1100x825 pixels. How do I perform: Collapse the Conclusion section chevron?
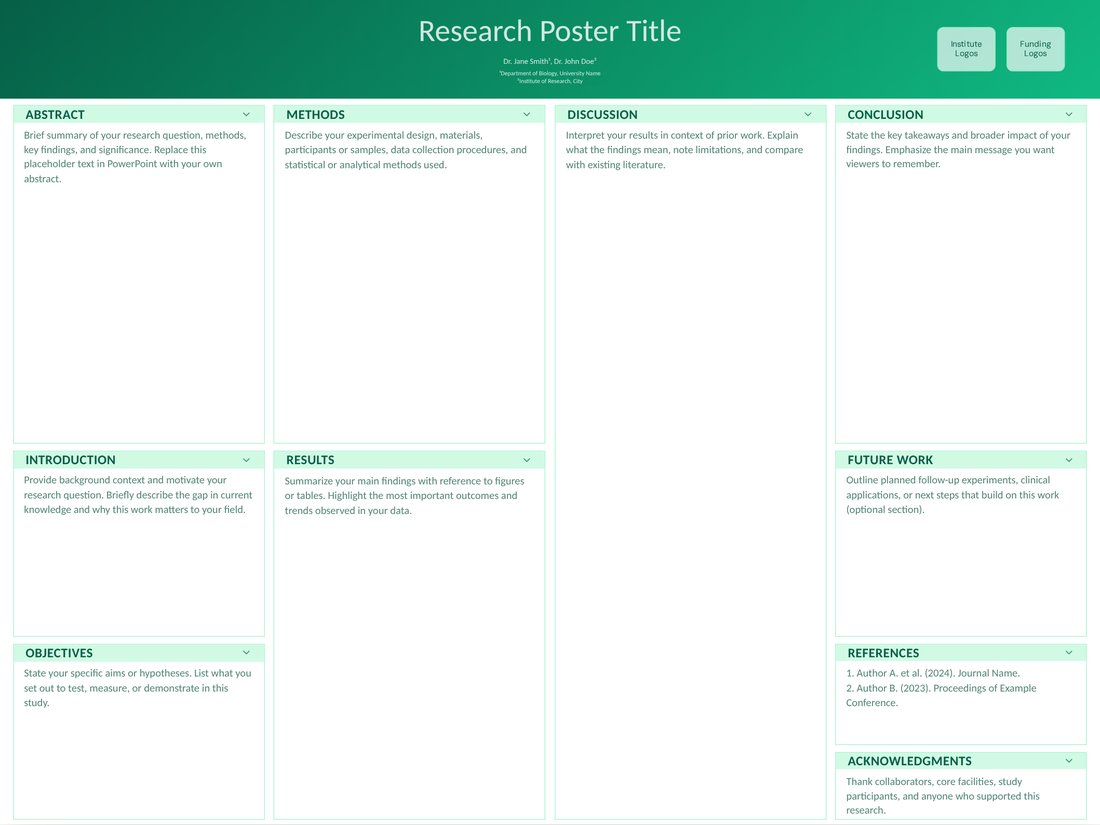[1069, 114]
